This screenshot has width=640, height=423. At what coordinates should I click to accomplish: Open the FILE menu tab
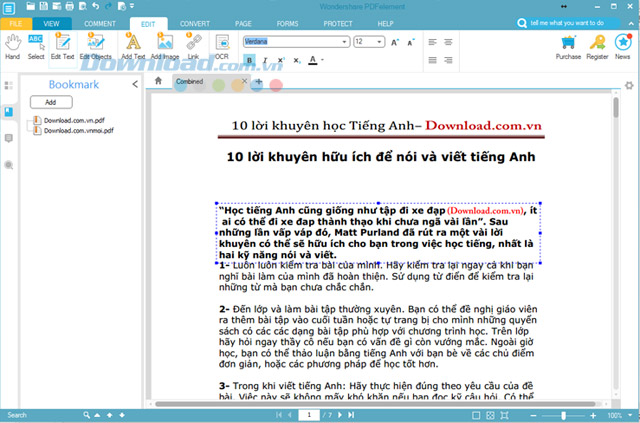click(x=16, y=24)
